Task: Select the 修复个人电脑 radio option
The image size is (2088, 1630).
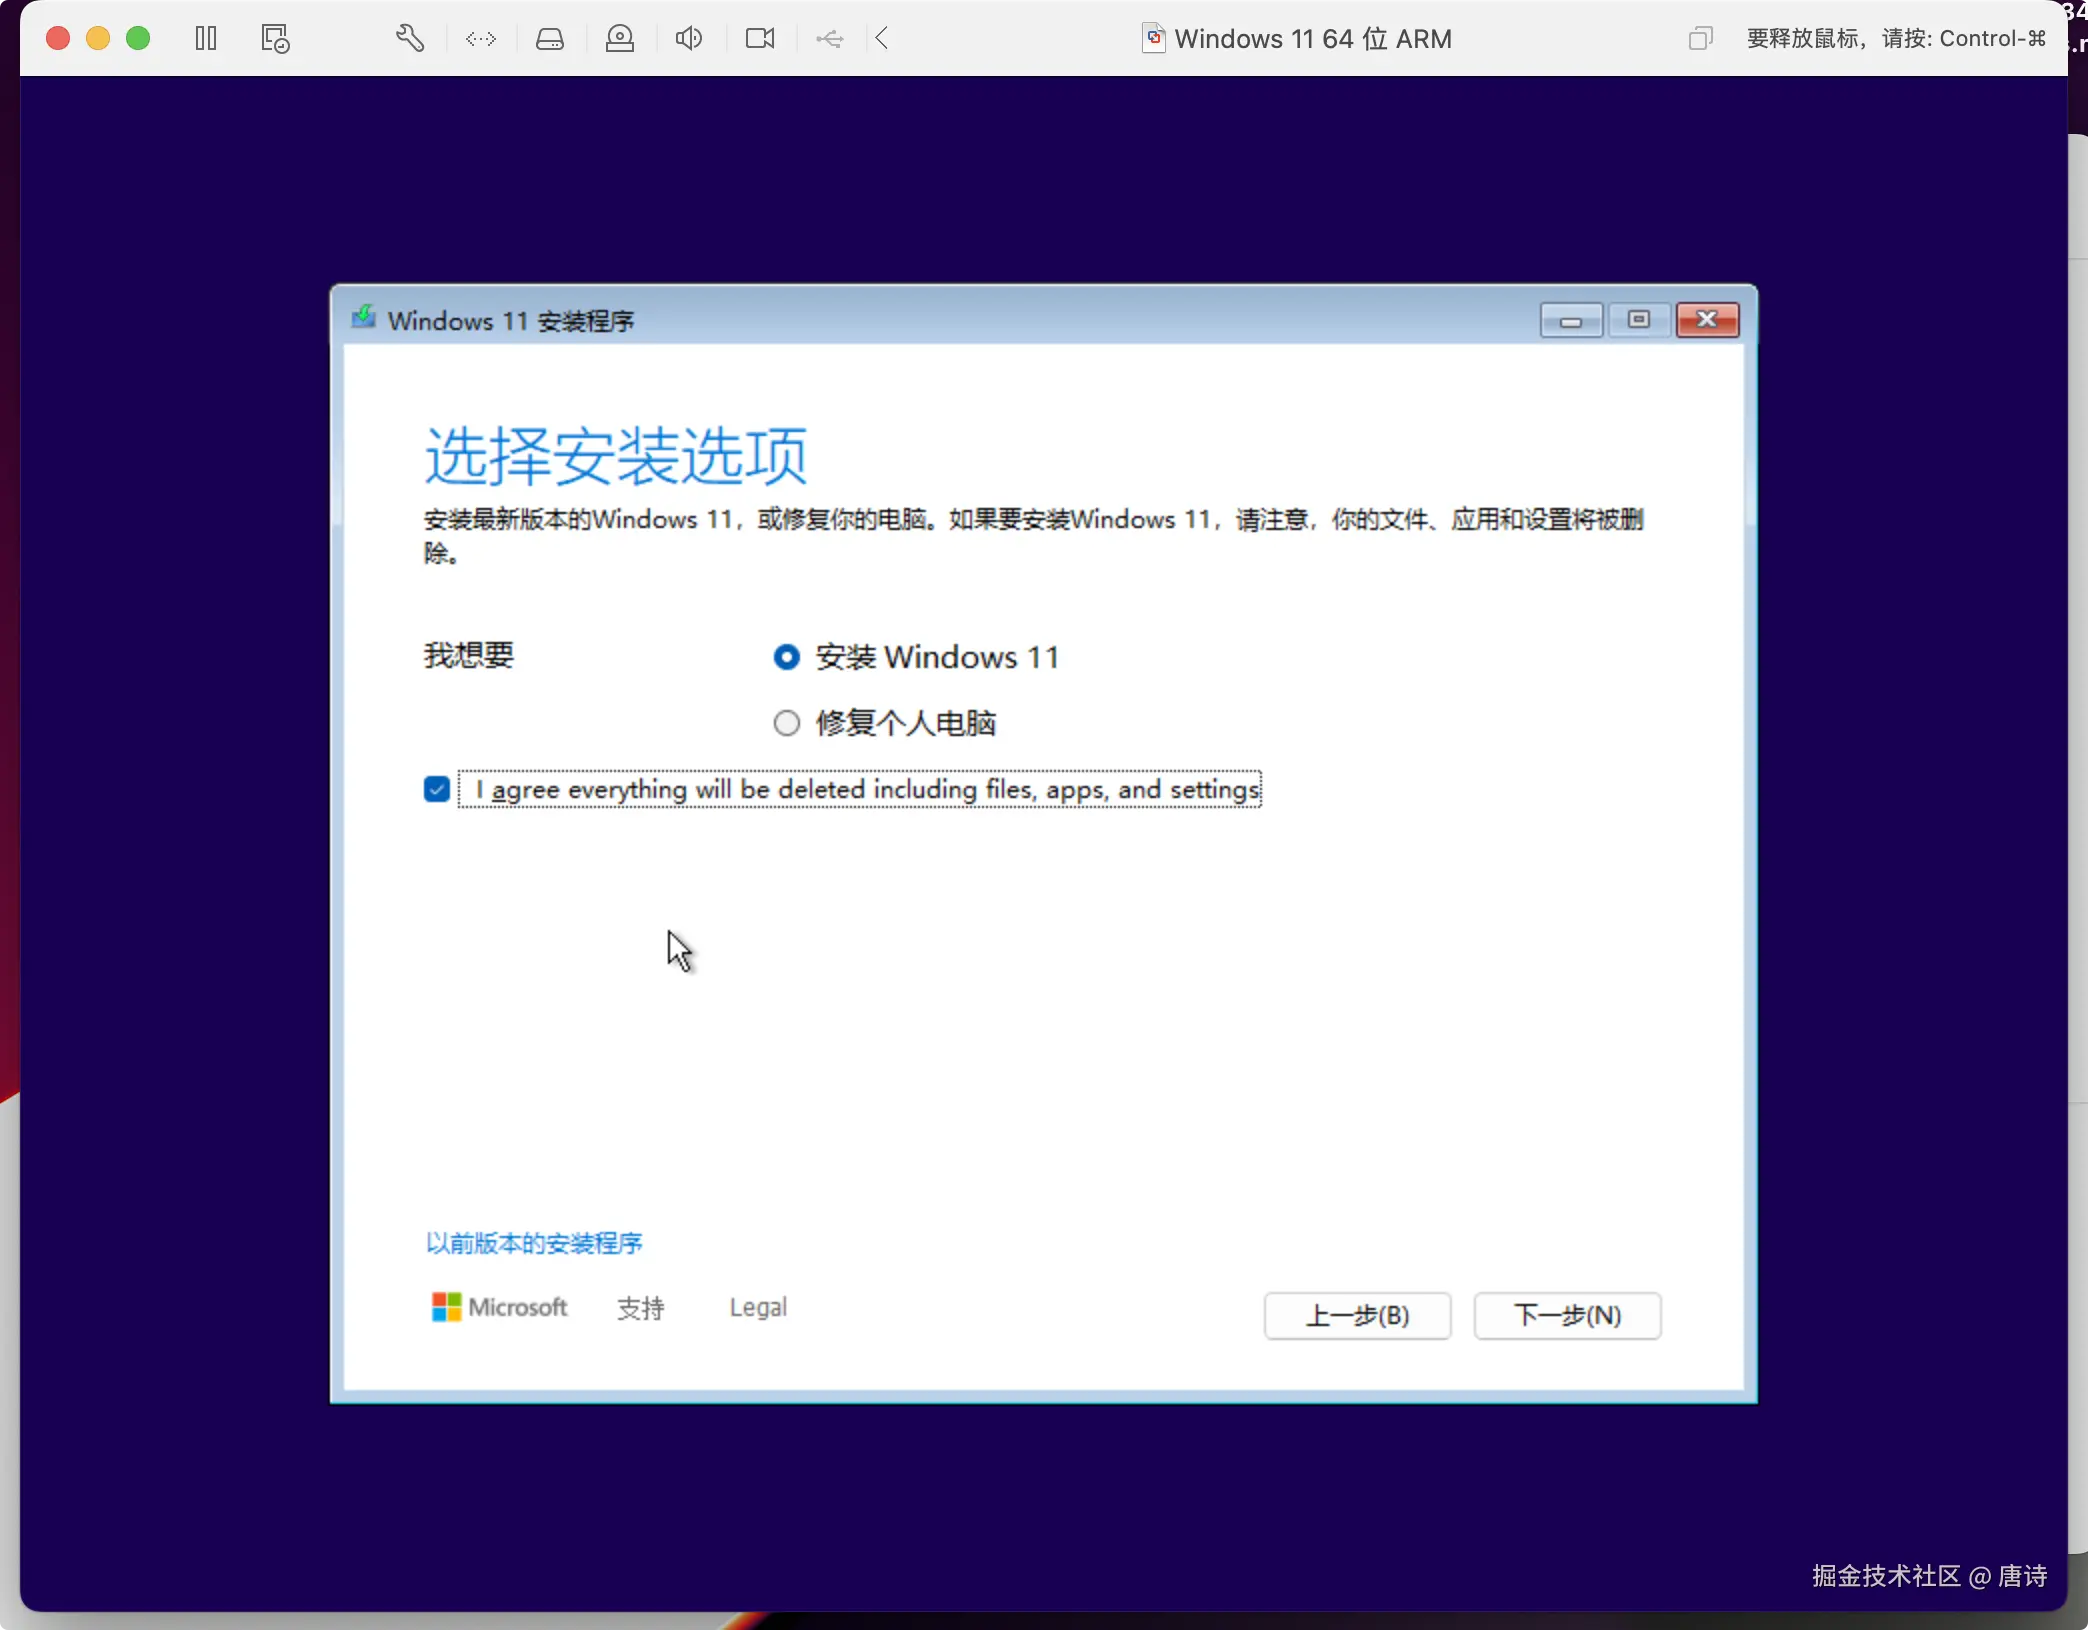Action: coord(787,723)
